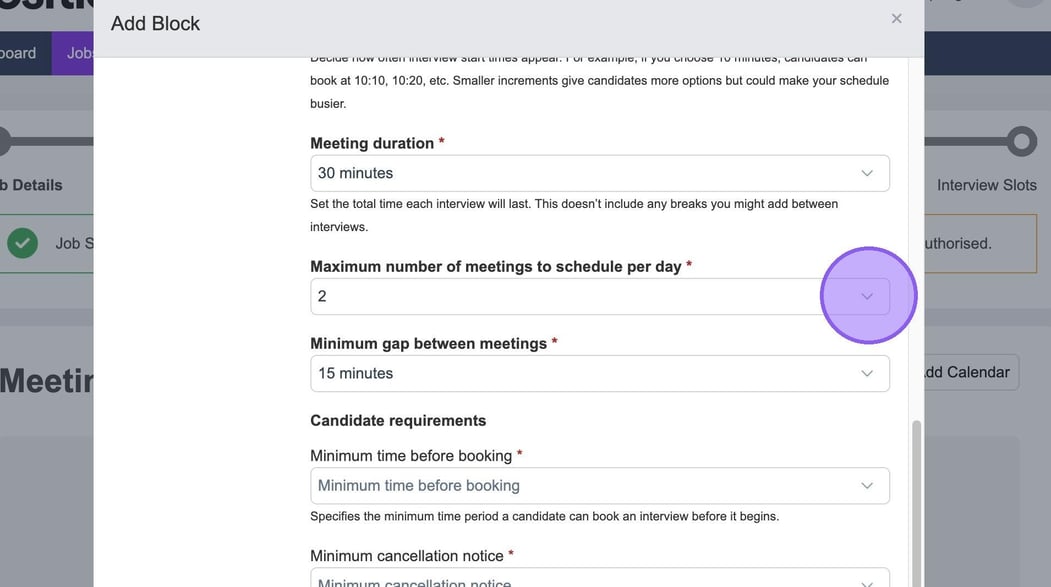Viewport: 1051px width, 587px height.
Task: Click the Interview Slots progress step circle
Action: [1021, 141]
